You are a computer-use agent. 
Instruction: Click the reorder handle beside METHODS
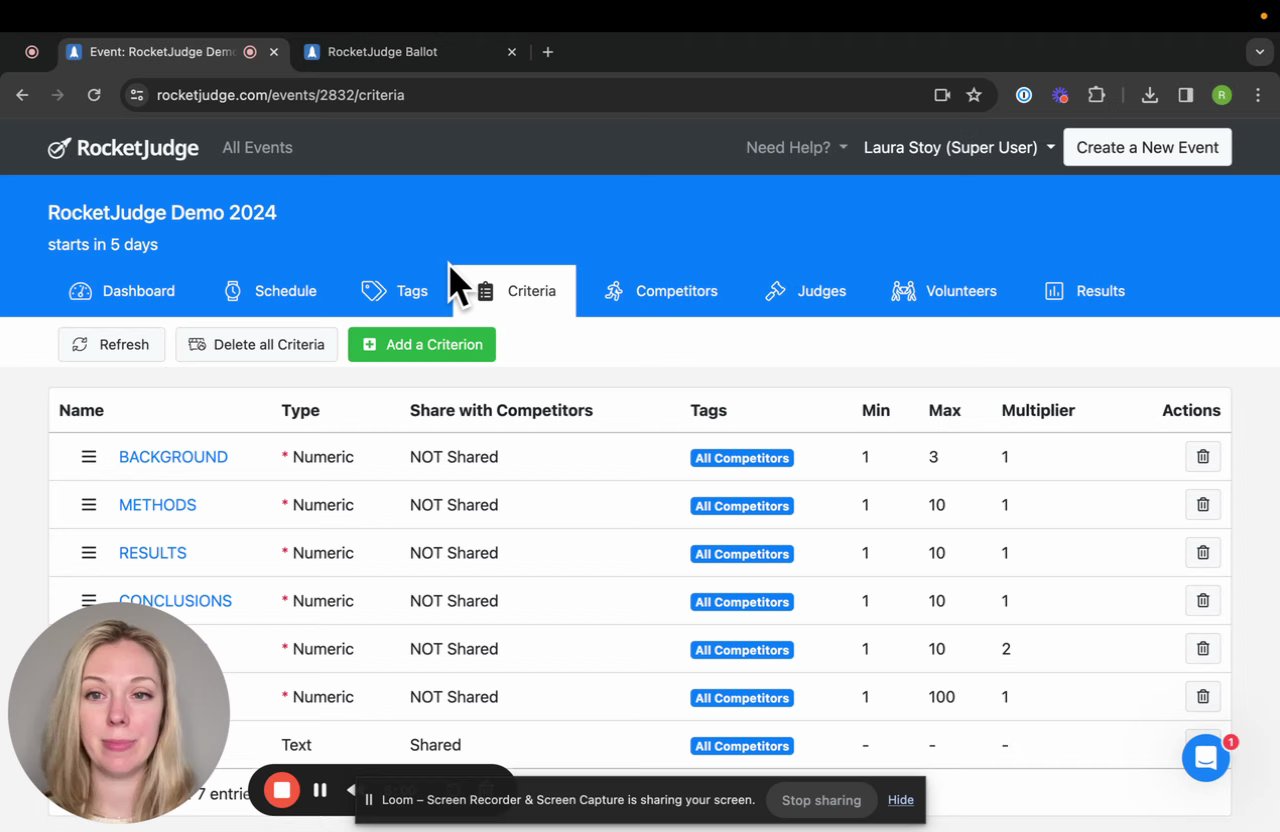89,505
